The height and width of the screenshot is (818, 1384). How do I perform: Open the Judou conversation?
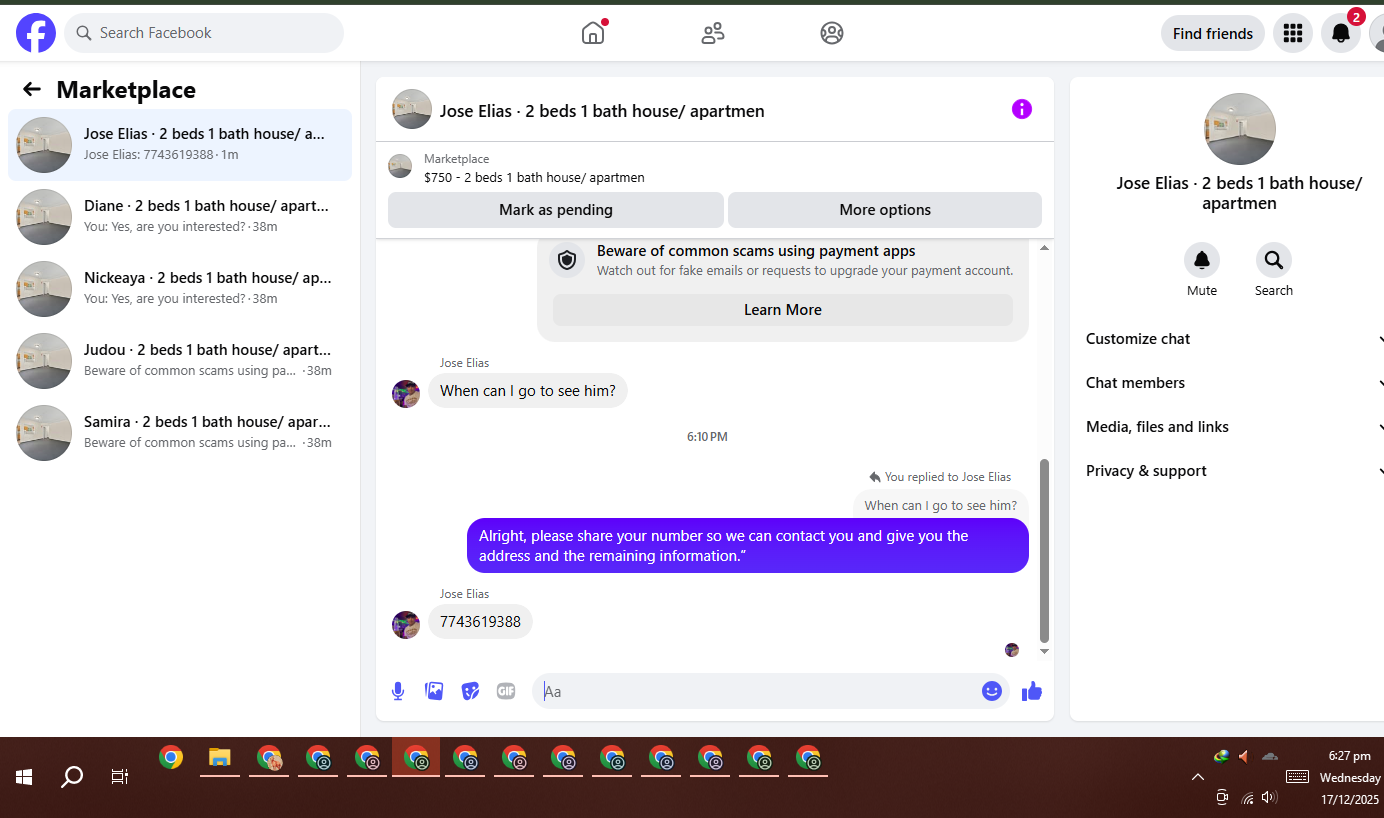[180, 361]
